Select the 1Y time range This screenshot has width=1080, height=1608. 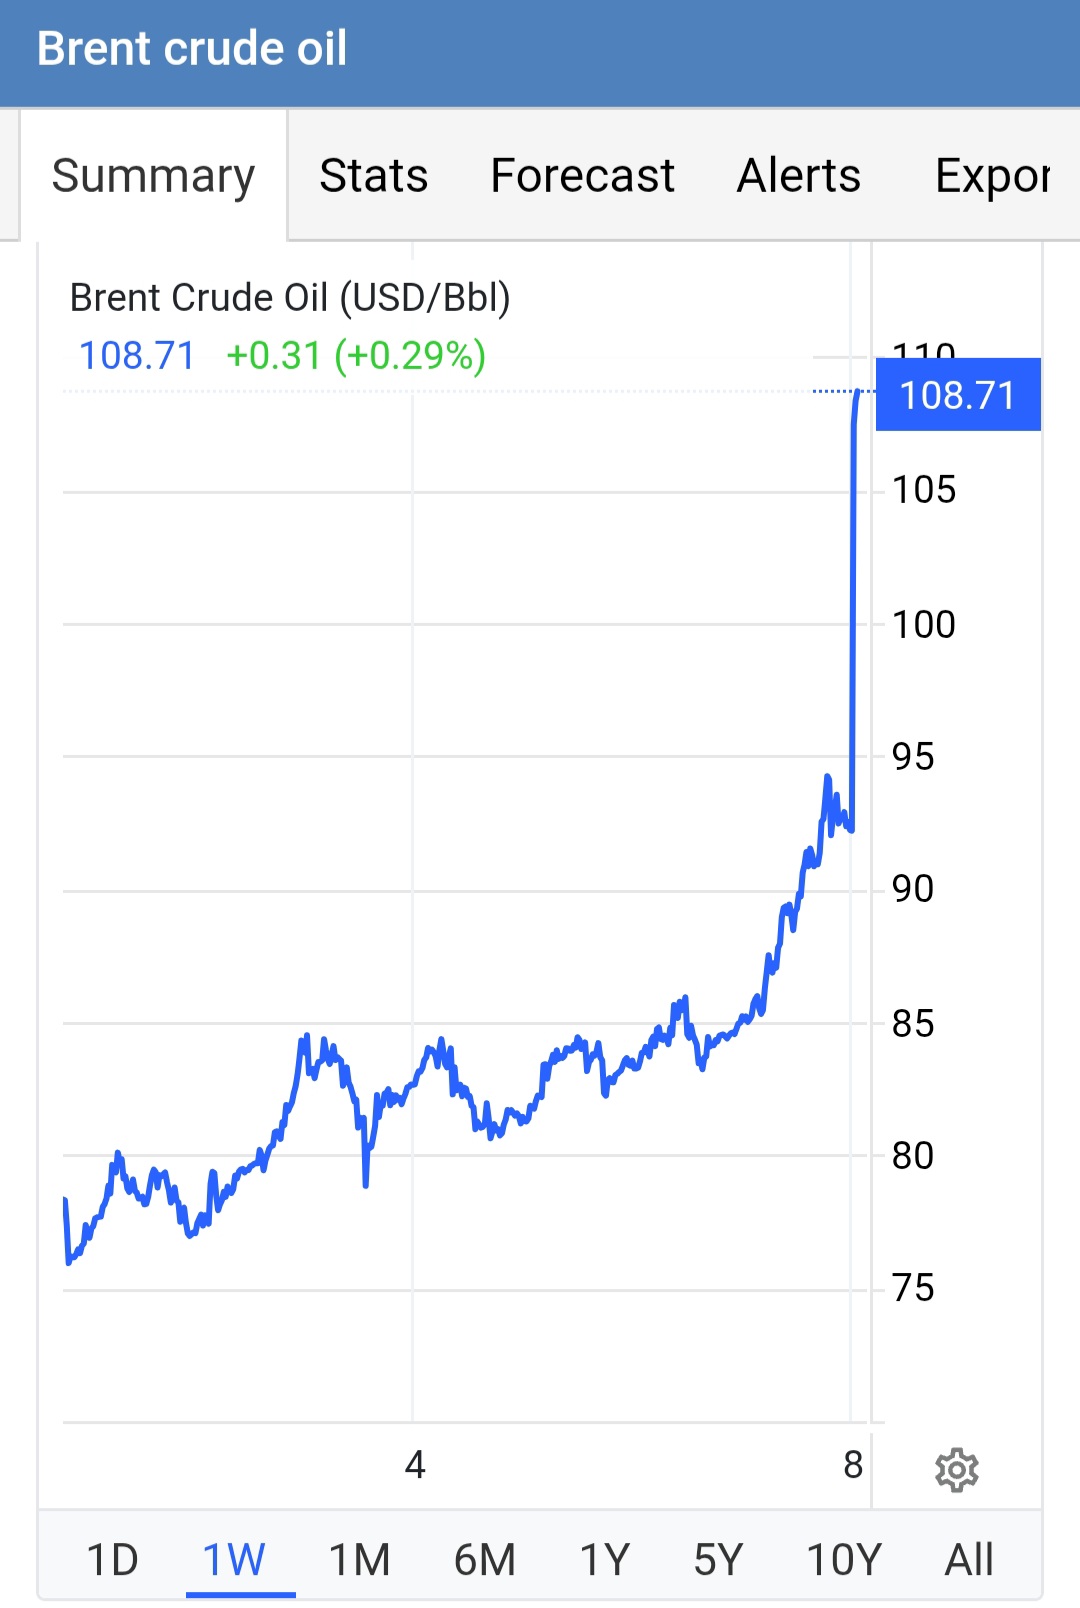coord(605,1559)
